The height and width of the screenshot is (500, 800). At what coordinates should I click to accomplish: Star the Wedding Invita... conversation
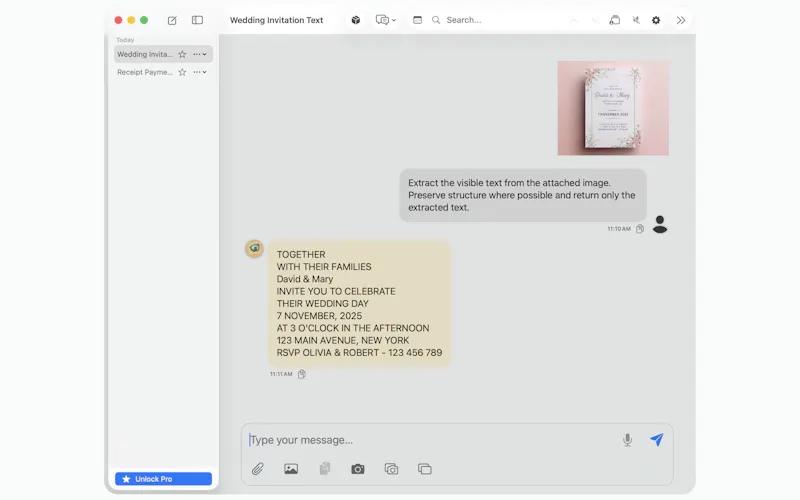[182, 54]
